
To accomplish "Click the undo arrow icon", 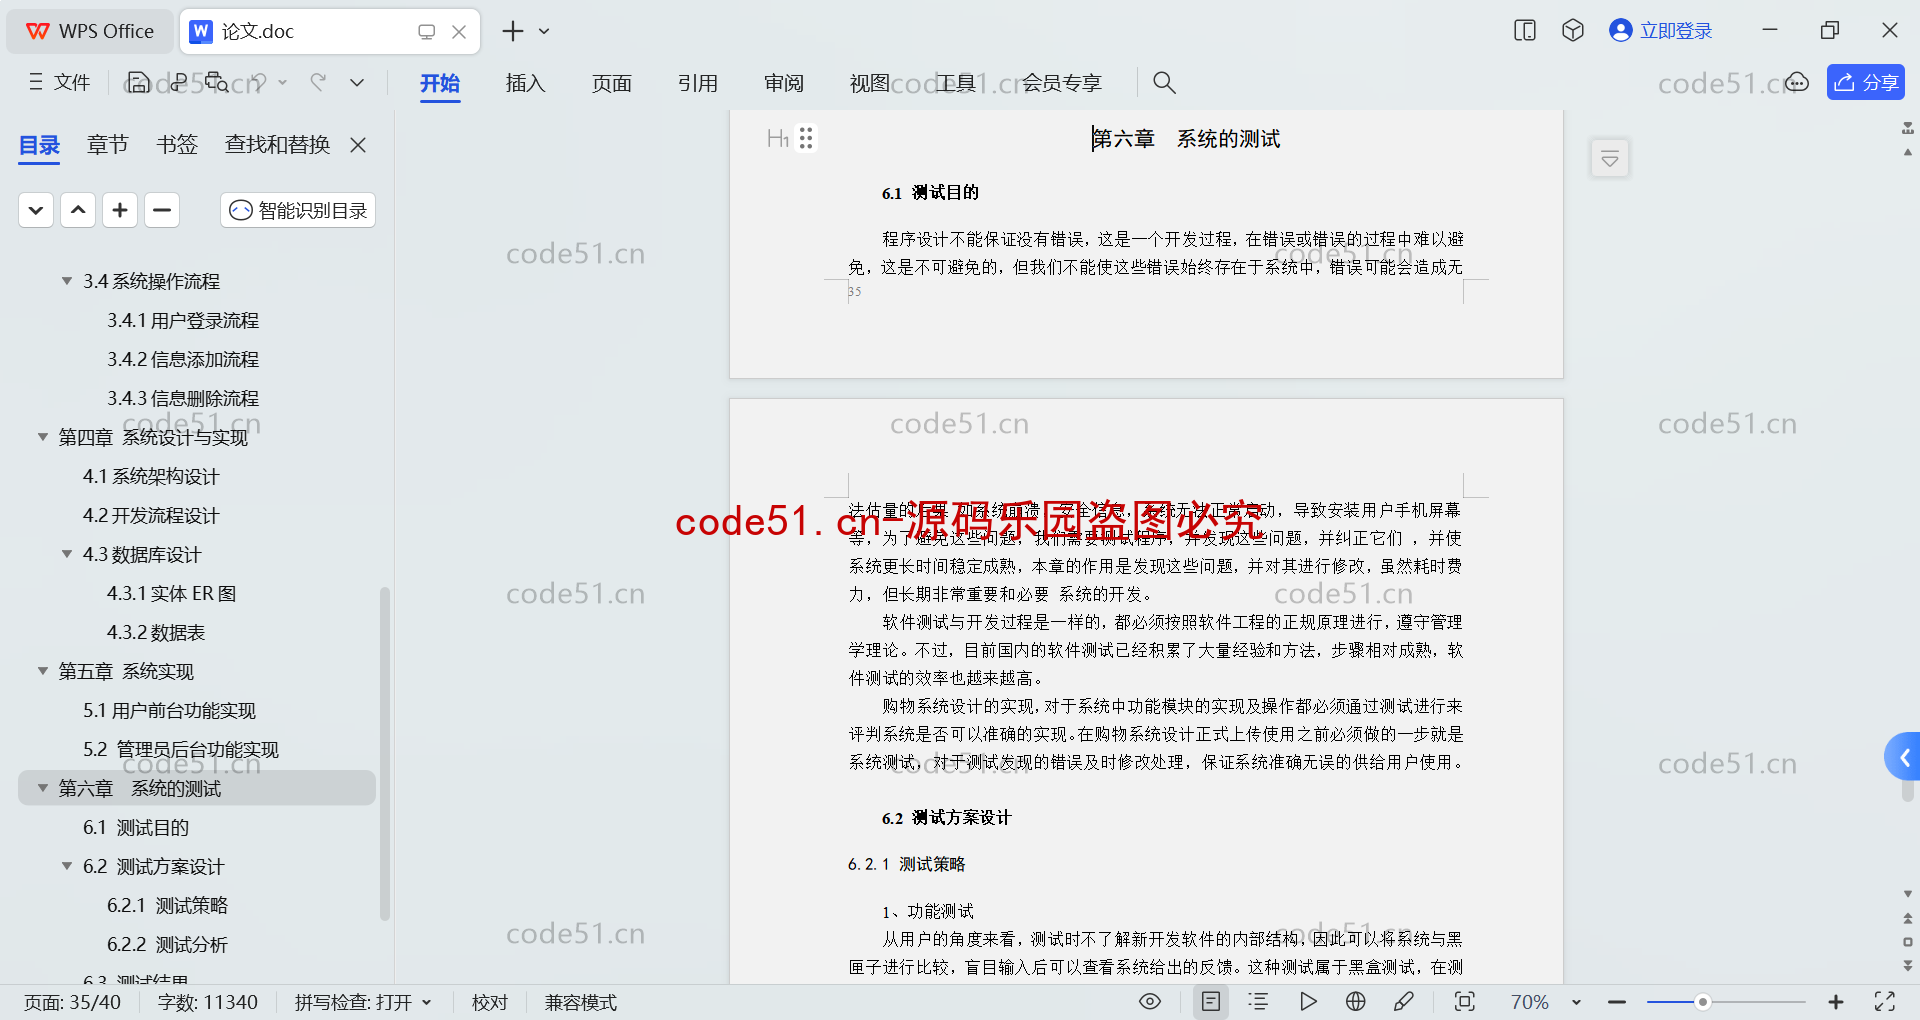I will coord(259,82).
